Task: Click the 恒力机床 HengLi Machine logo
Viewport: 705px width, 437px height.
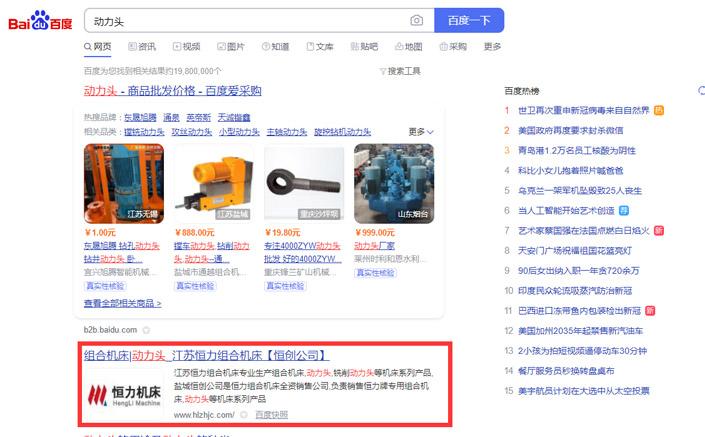Action: click(124, 394)
